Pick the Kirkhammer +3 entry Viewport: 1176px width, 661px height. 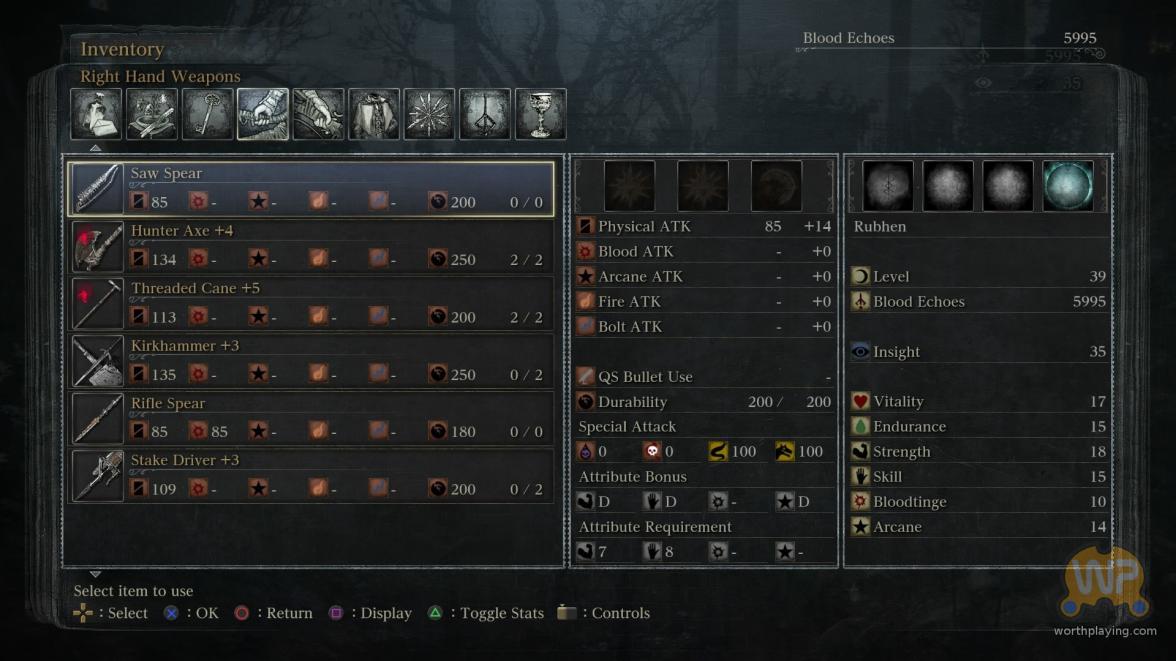tap(311, 361)
